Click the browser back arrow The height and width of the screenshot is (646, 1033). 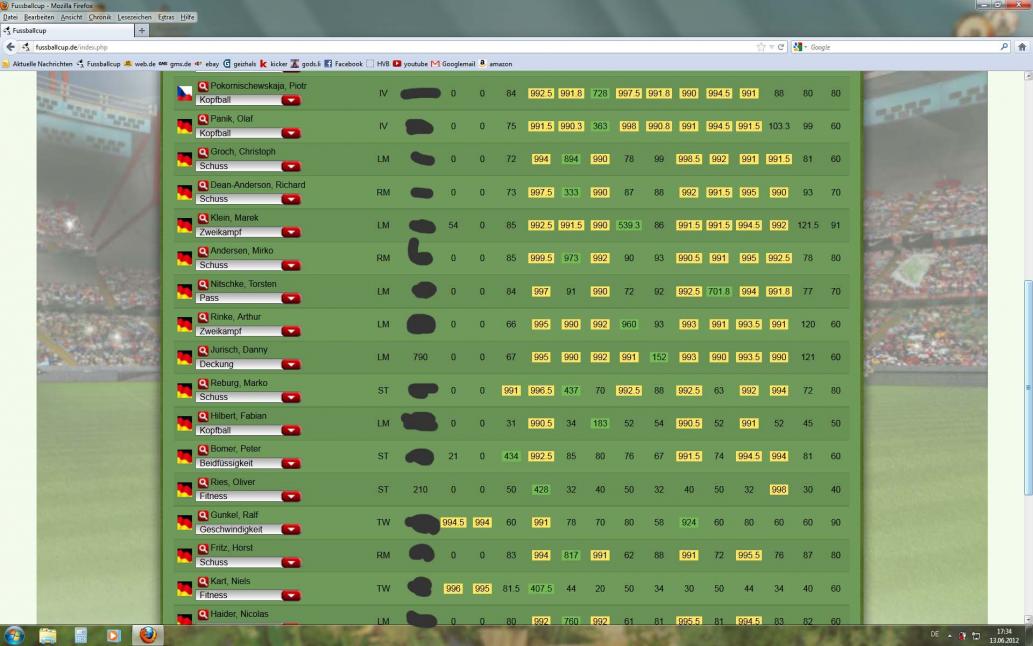tap(10, 47)
